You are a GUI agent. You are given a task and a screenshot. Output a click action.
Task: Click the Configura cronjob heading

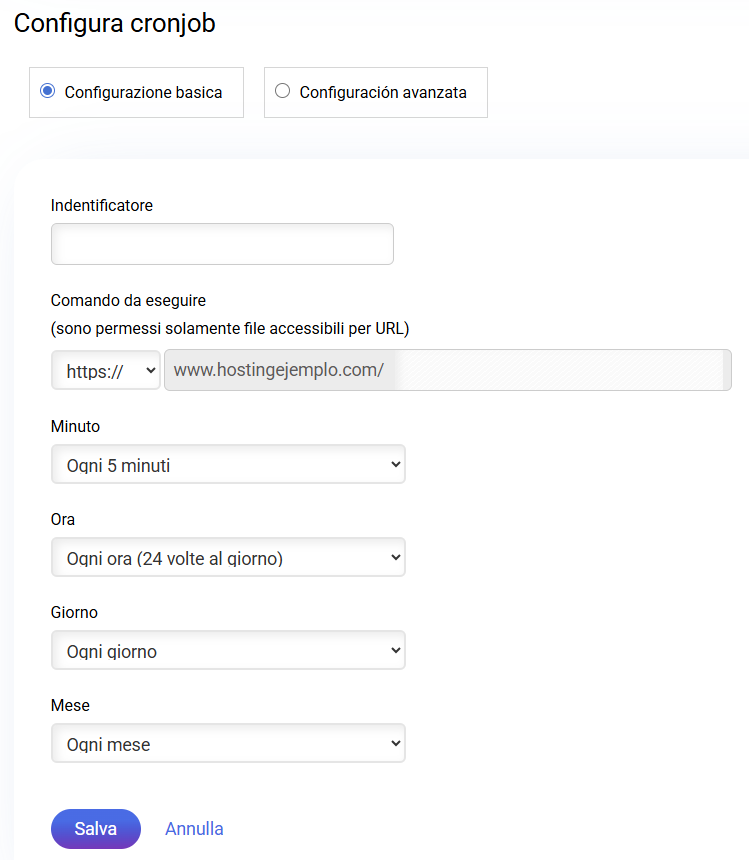point(115,24)
